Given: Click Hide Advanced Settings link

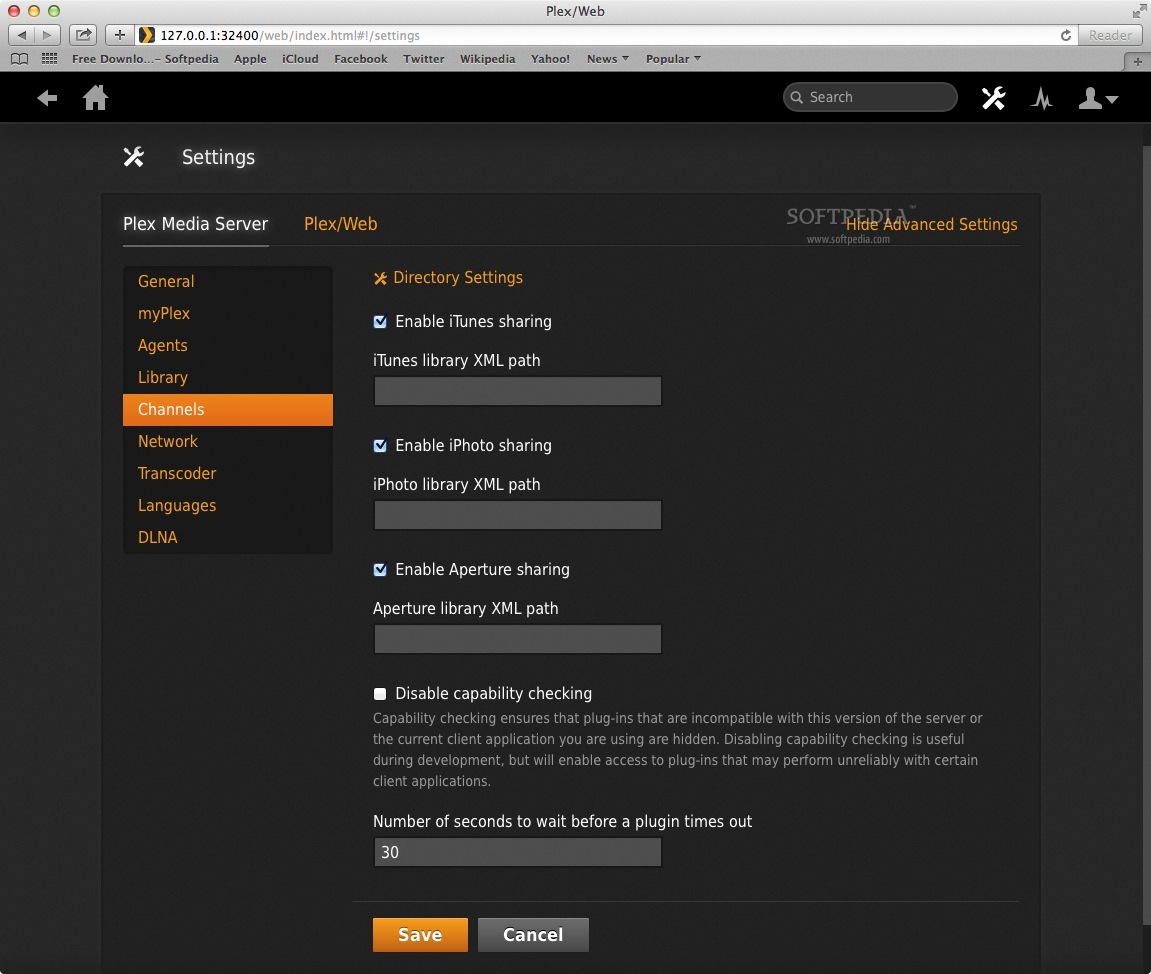Looking at the screenshot, I should [x=932, y=224].
